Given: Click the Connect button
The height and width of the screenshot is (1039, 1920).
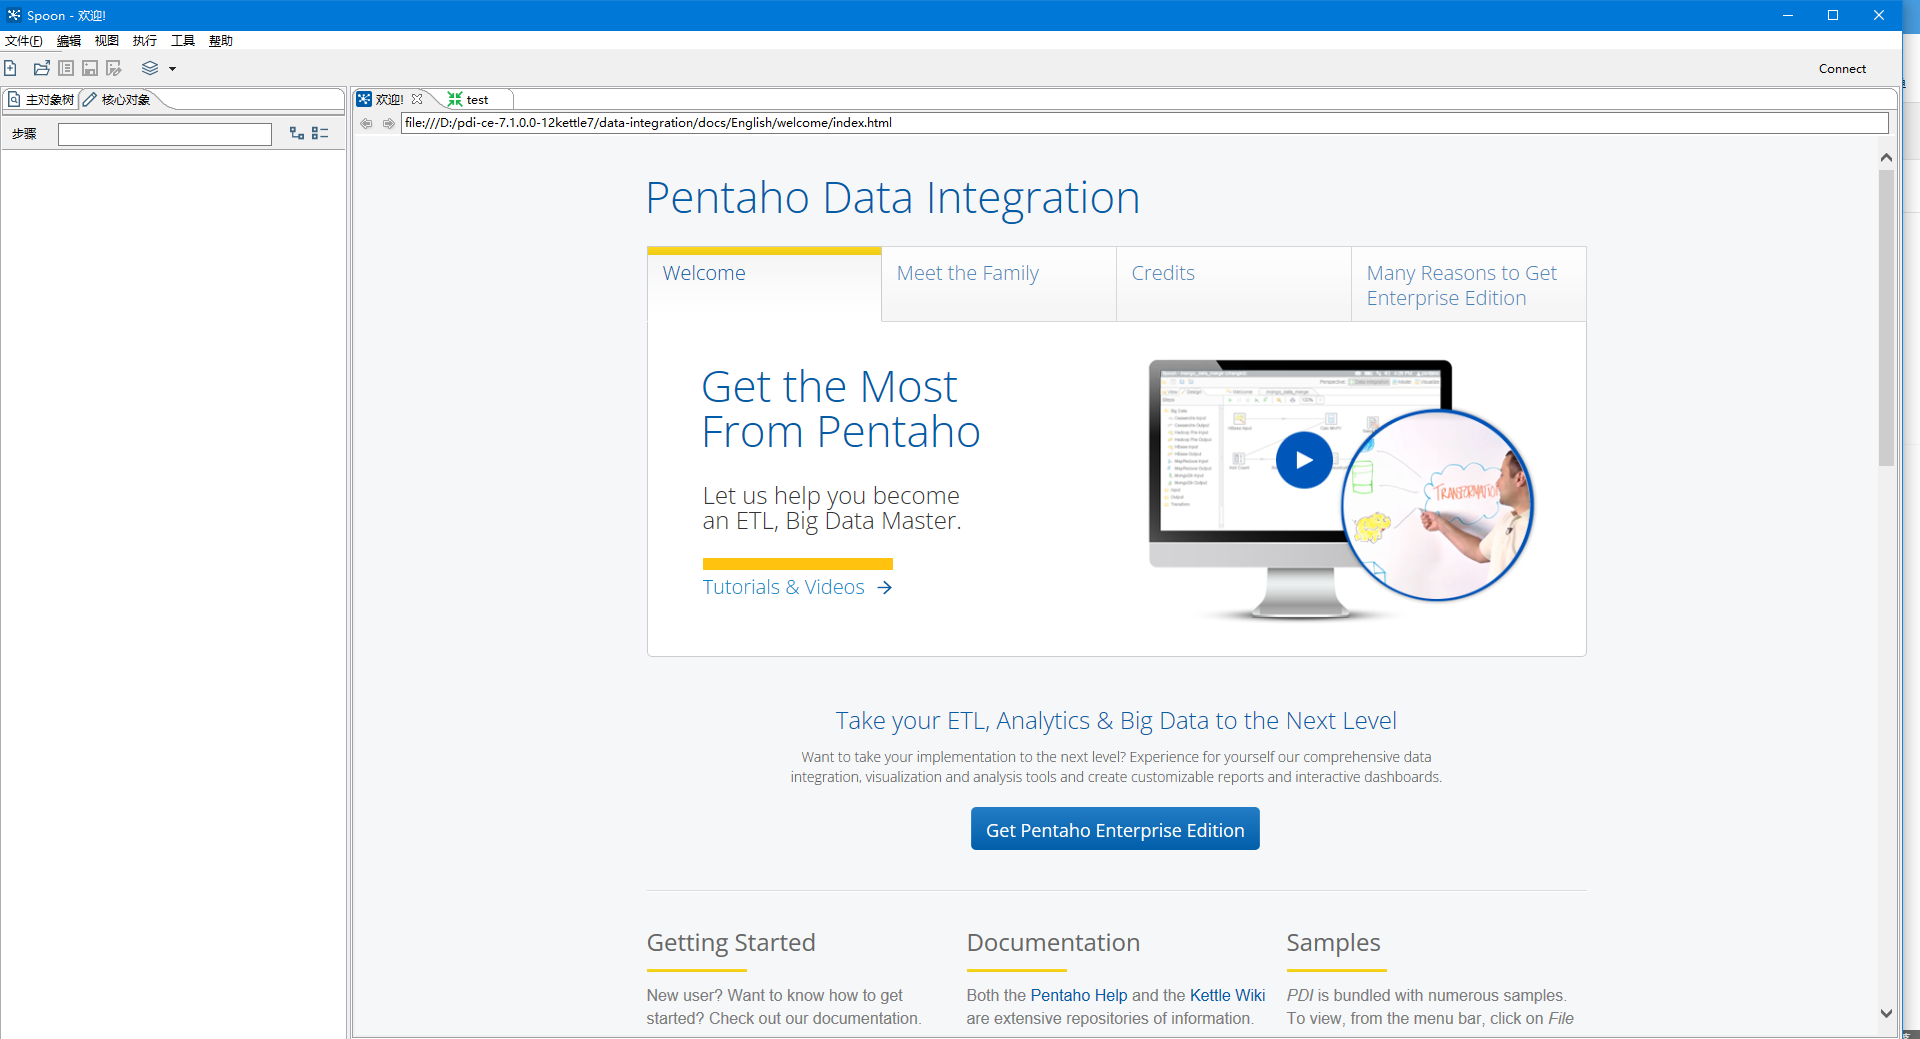Looking at the screenshot, I should click(x=1842, y=69).
